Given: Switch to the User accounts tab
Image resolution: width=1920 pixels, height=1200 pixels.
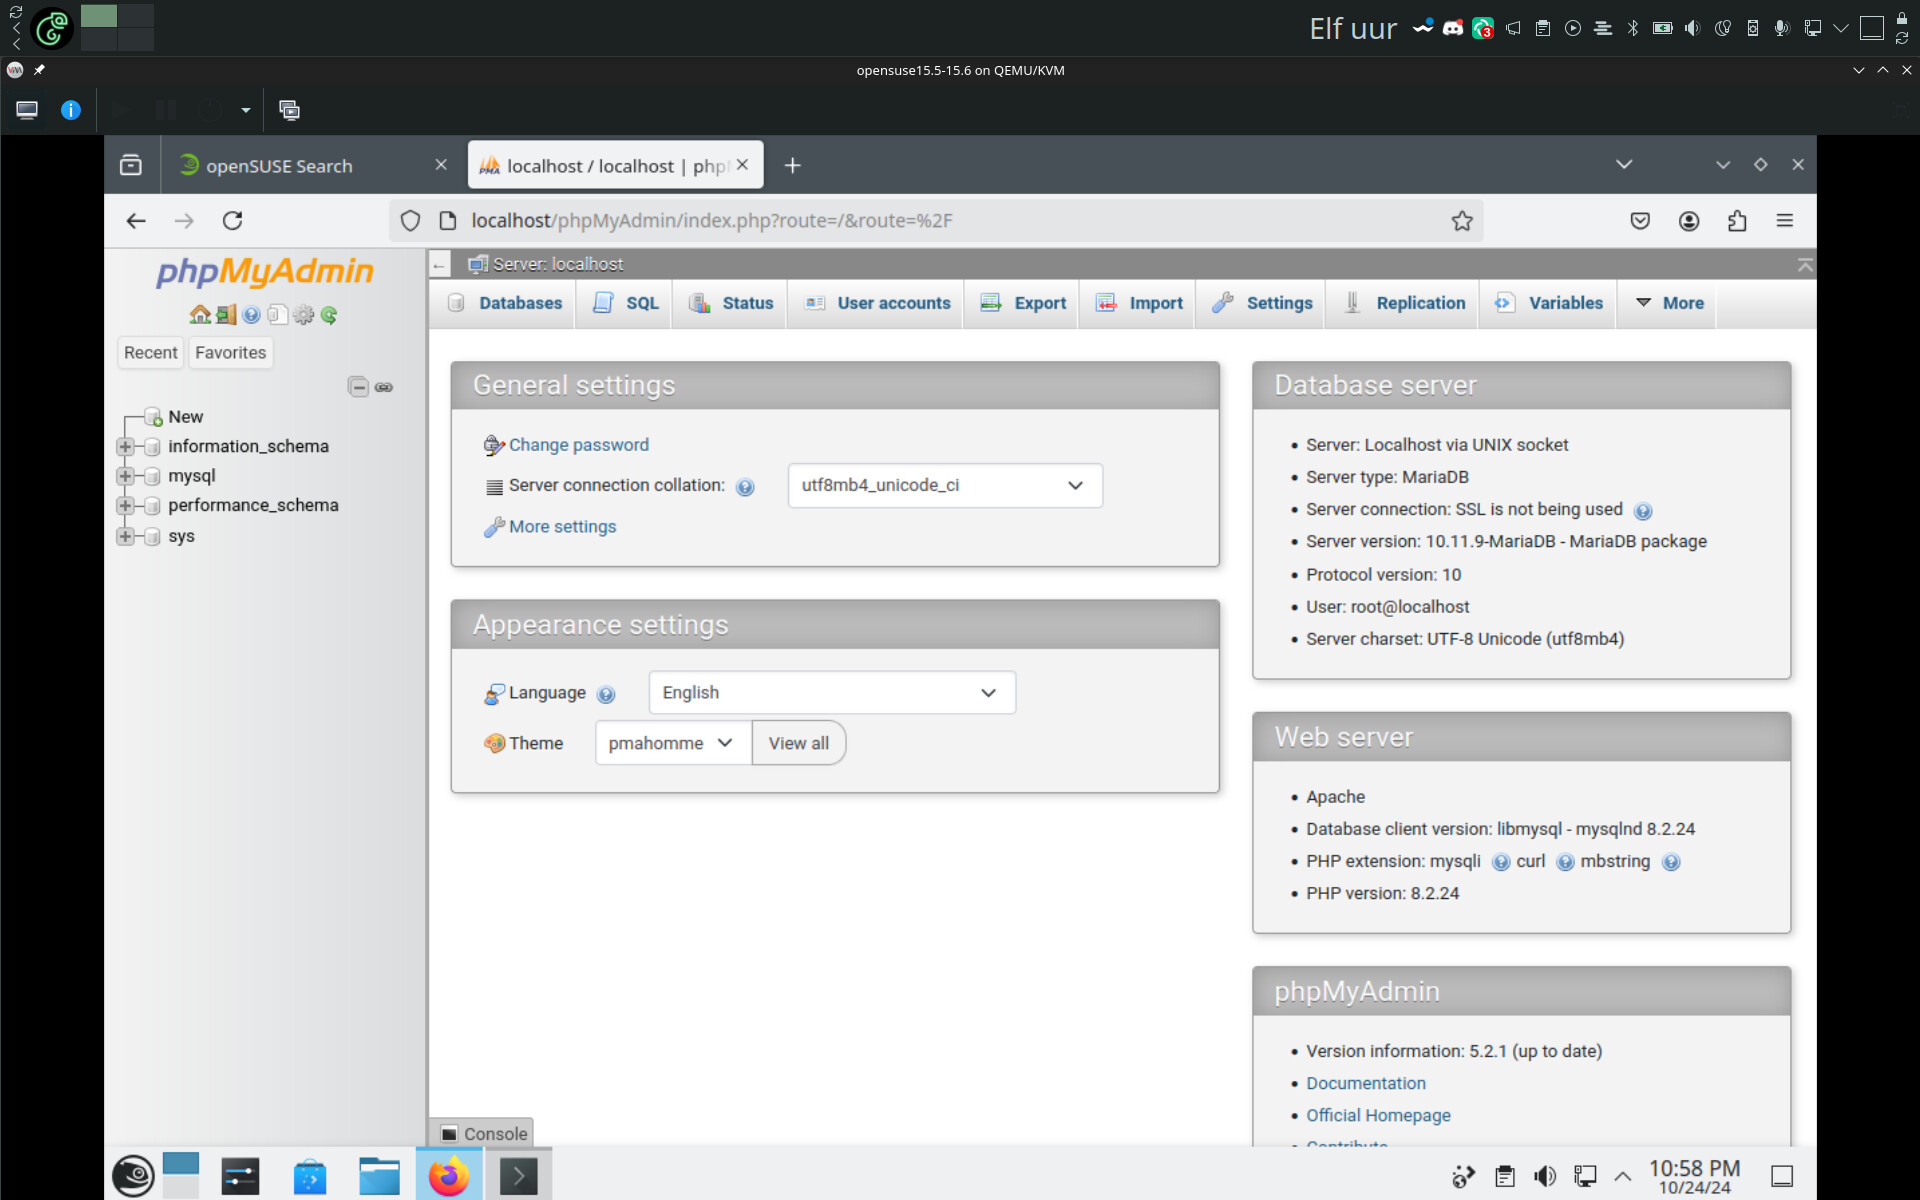Looking at the screenshot, I should point(877,303).
